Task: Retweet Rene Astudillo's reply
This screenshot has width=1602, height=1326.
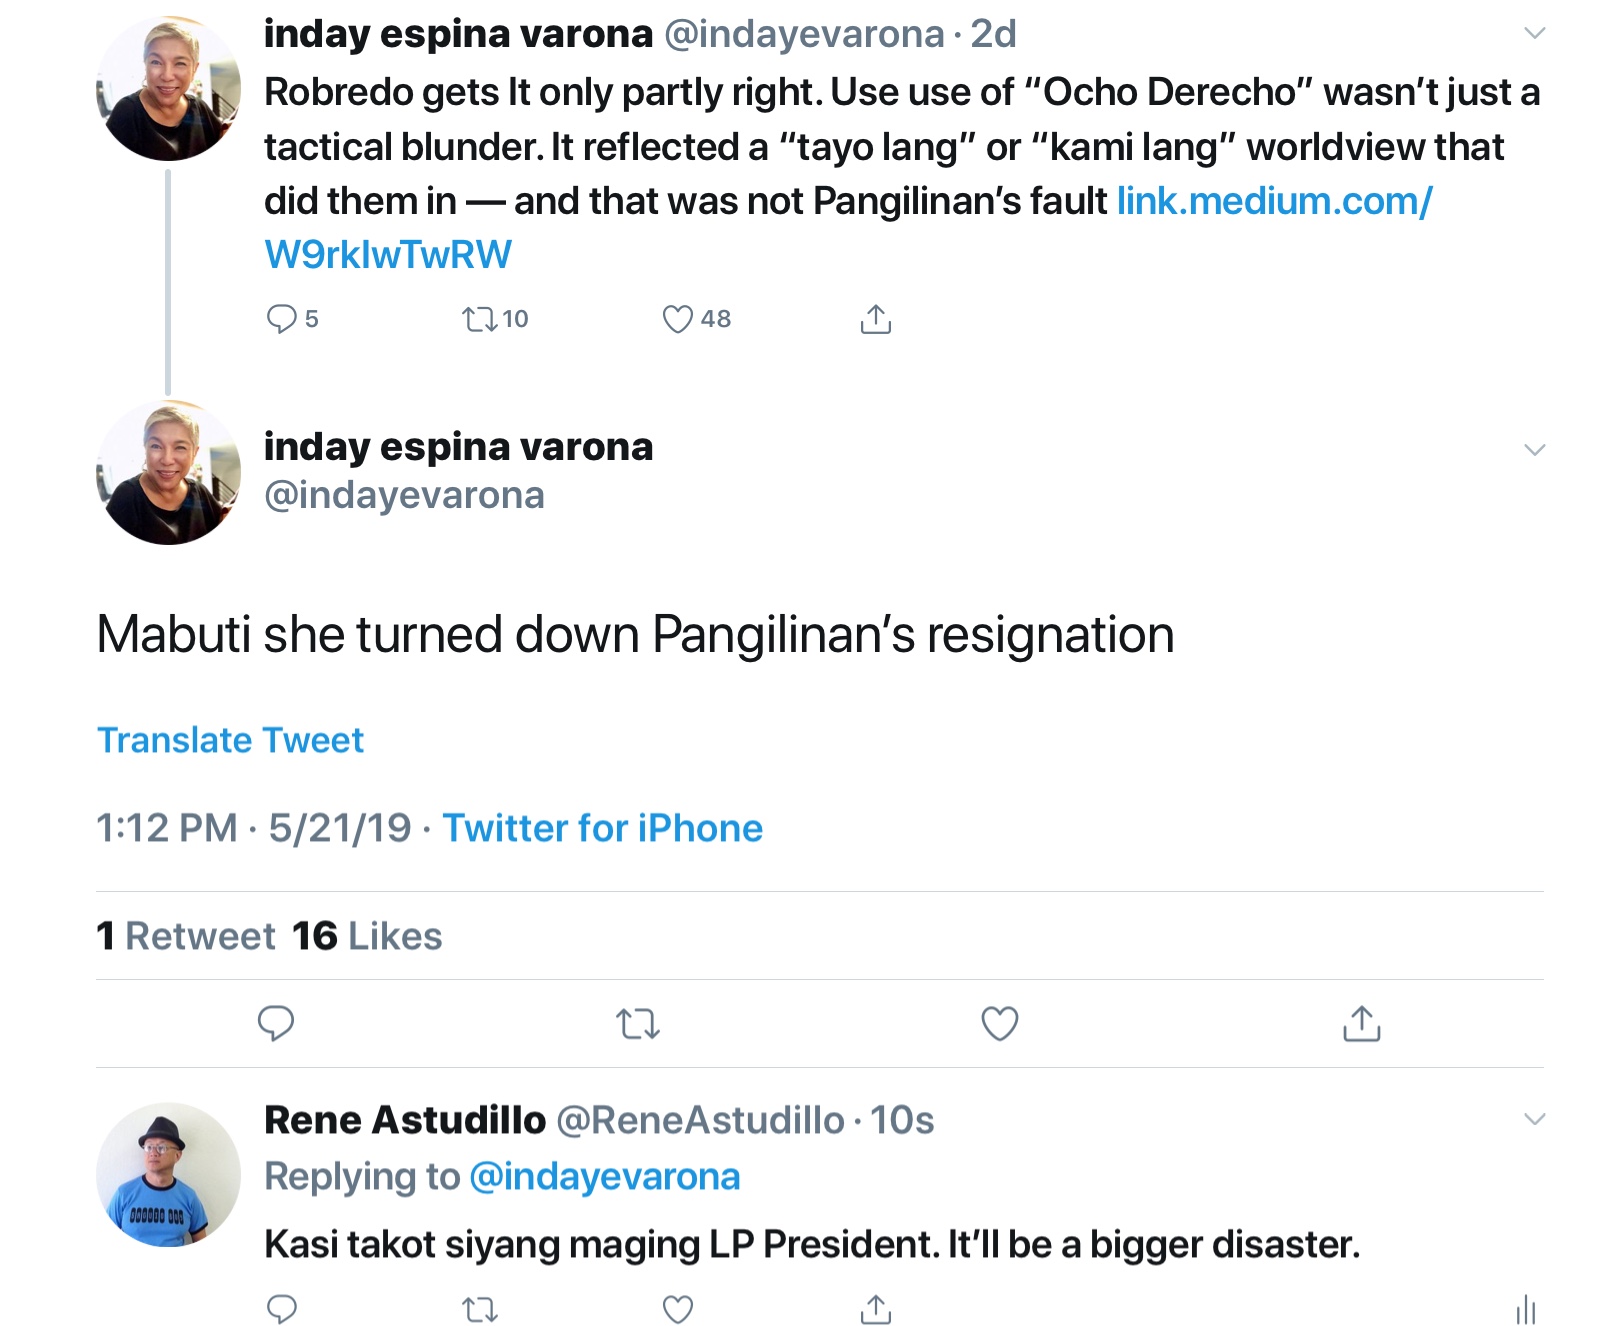Action: [479, 1308]
